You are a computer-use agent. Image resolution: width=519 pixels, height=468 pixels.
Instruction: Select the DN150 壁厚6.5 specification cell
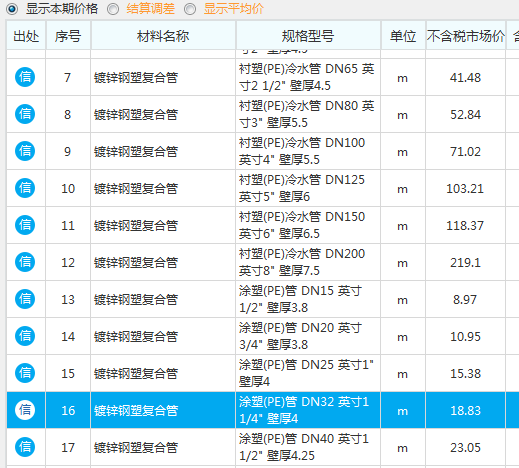tap(308, 225)
